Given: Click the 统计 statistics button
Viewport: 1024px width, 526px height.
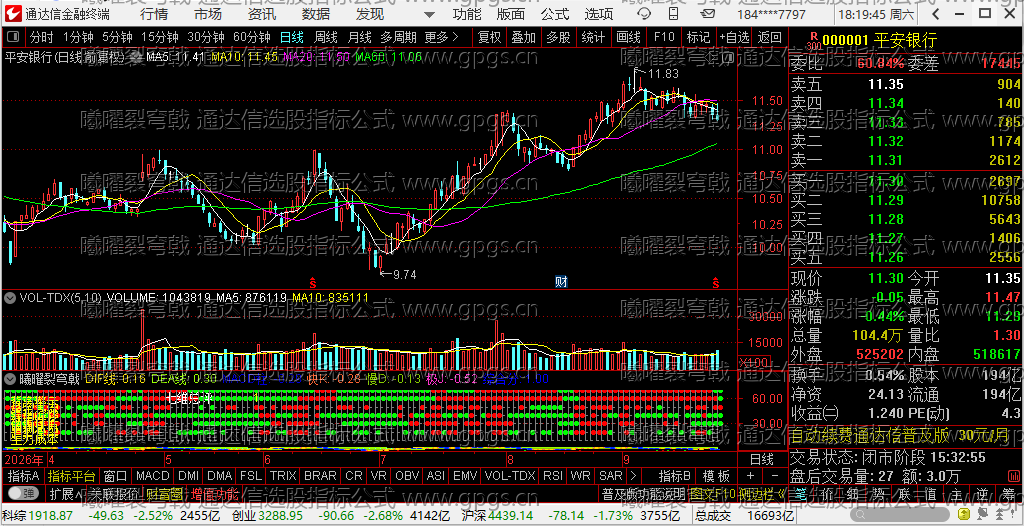Looking at the screenshot, I should point(592,37).
